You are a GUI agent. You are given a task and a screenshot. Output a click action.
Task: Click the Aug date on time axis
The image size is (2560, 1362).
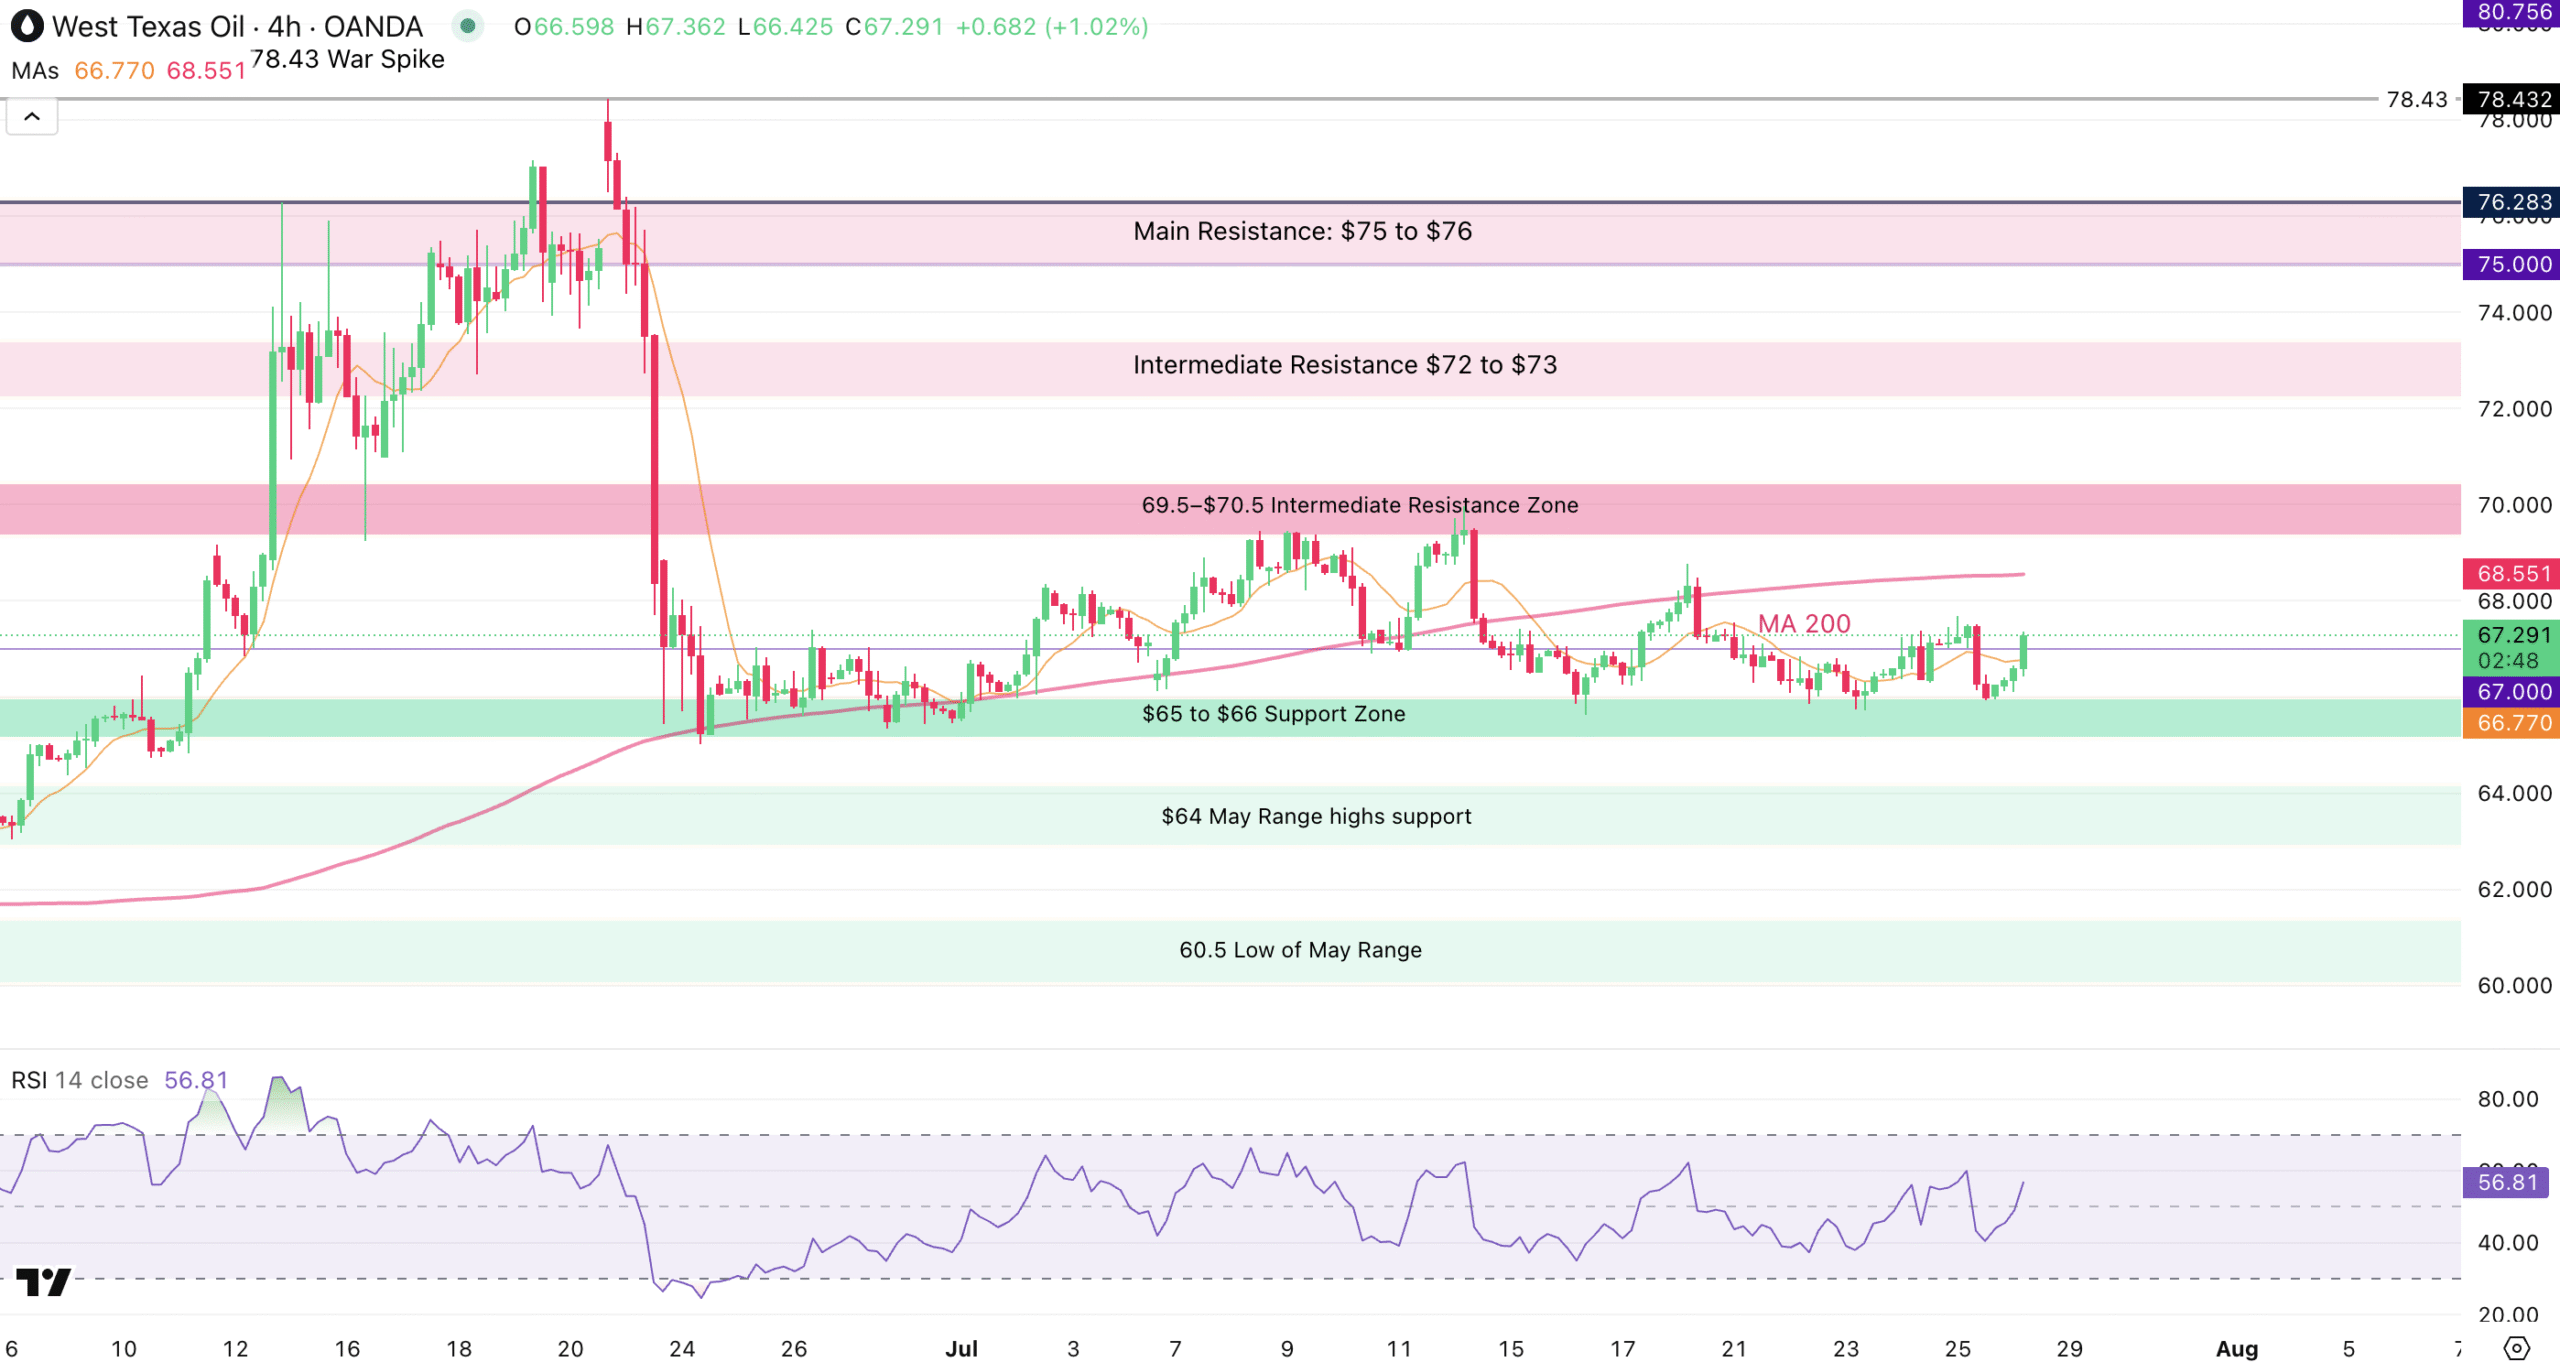tap(2236, 1348)
